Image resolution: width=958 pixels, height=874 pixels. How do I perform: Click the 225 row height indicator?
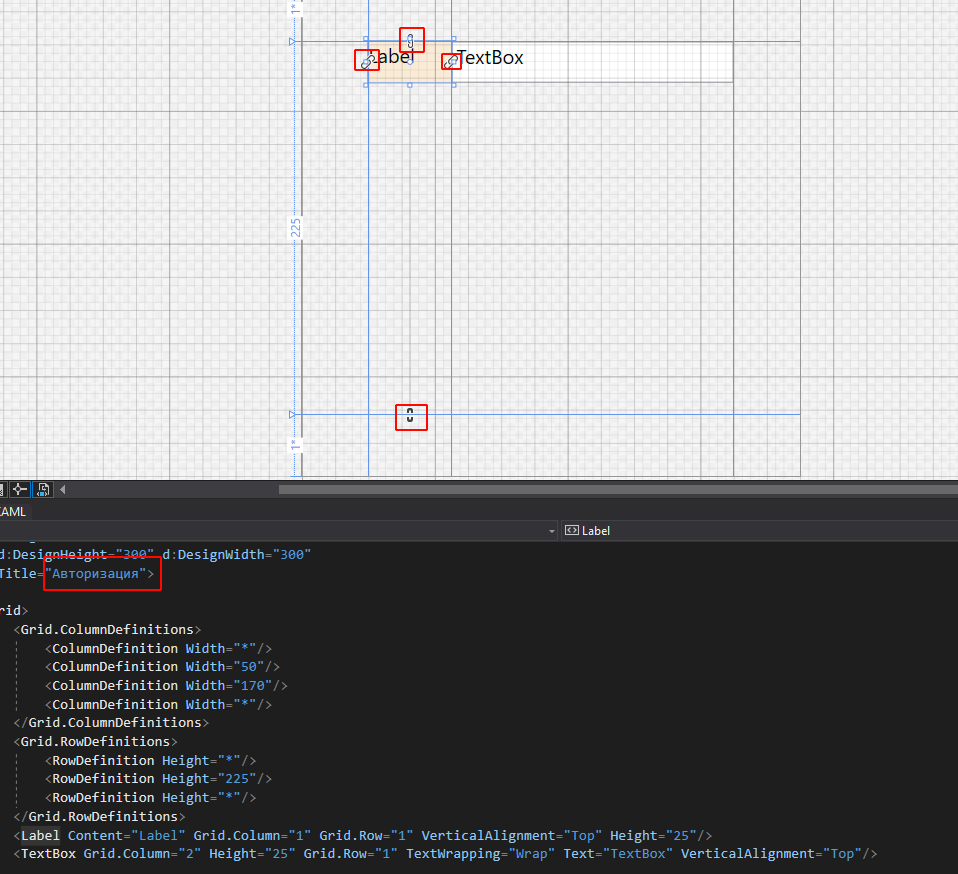(x=296, y=228)
